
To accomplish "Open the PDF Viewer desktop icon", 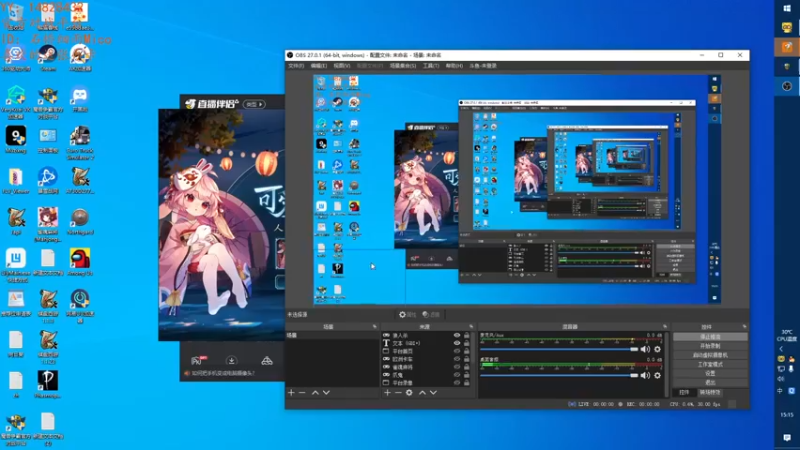I will pos(16,181).
